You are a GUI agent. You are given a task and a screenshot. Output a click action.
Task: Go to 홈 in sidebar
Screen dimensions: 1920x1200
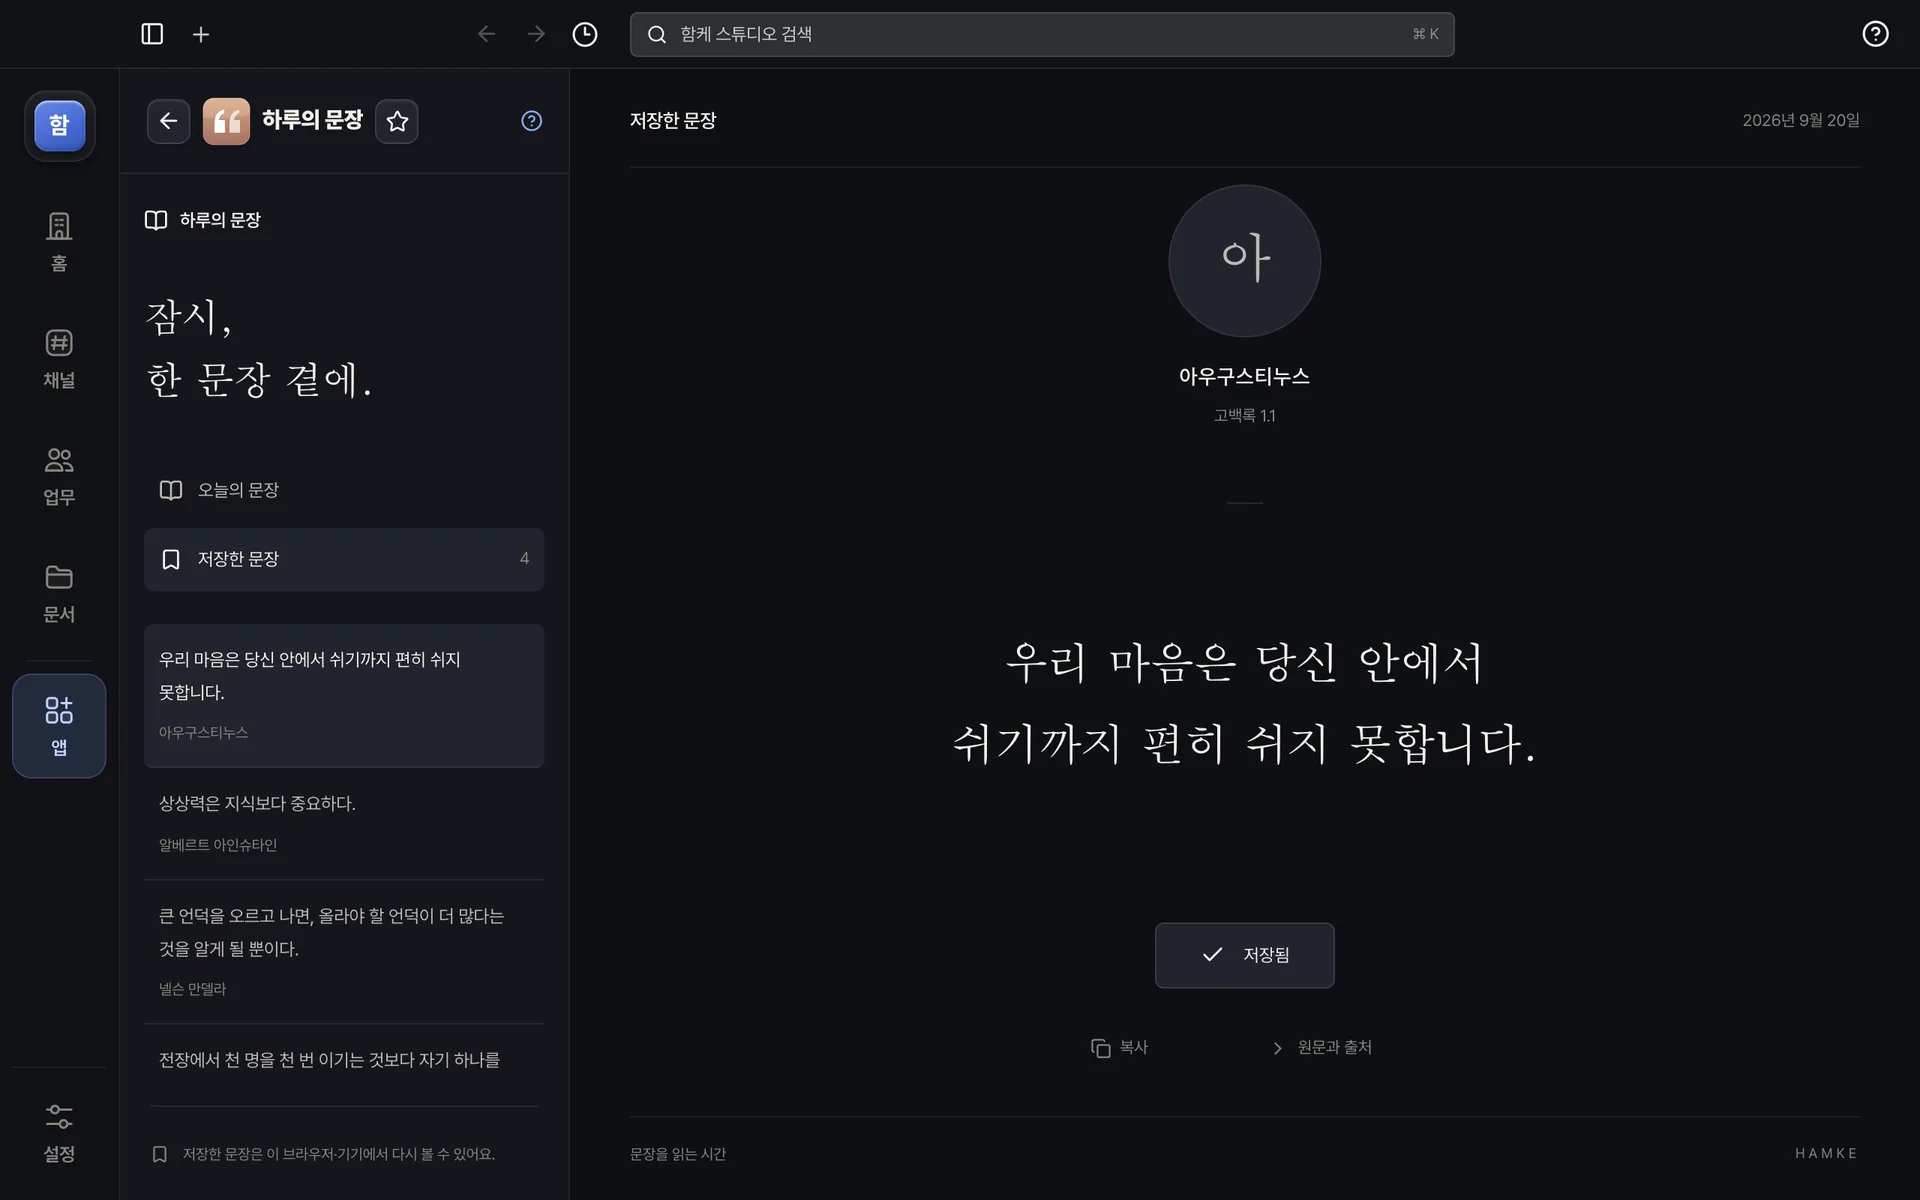pos(59,241)
